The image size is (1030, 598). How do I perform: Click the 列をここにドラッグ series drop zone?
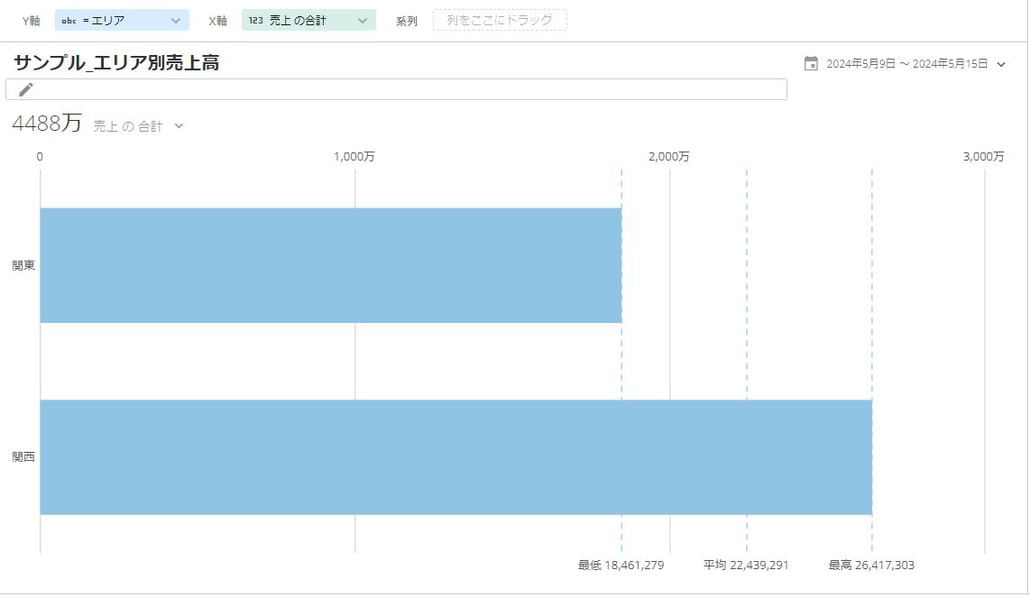pos(500,20)
